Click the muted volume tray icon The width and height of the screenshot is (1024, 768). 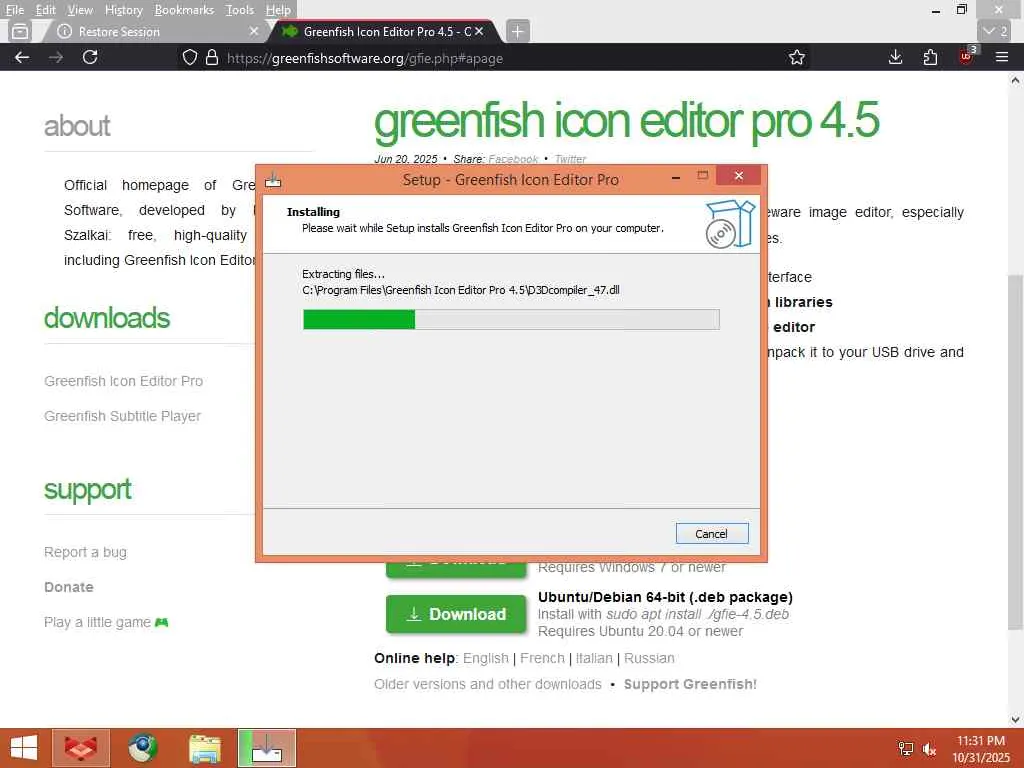click(929, 749)
